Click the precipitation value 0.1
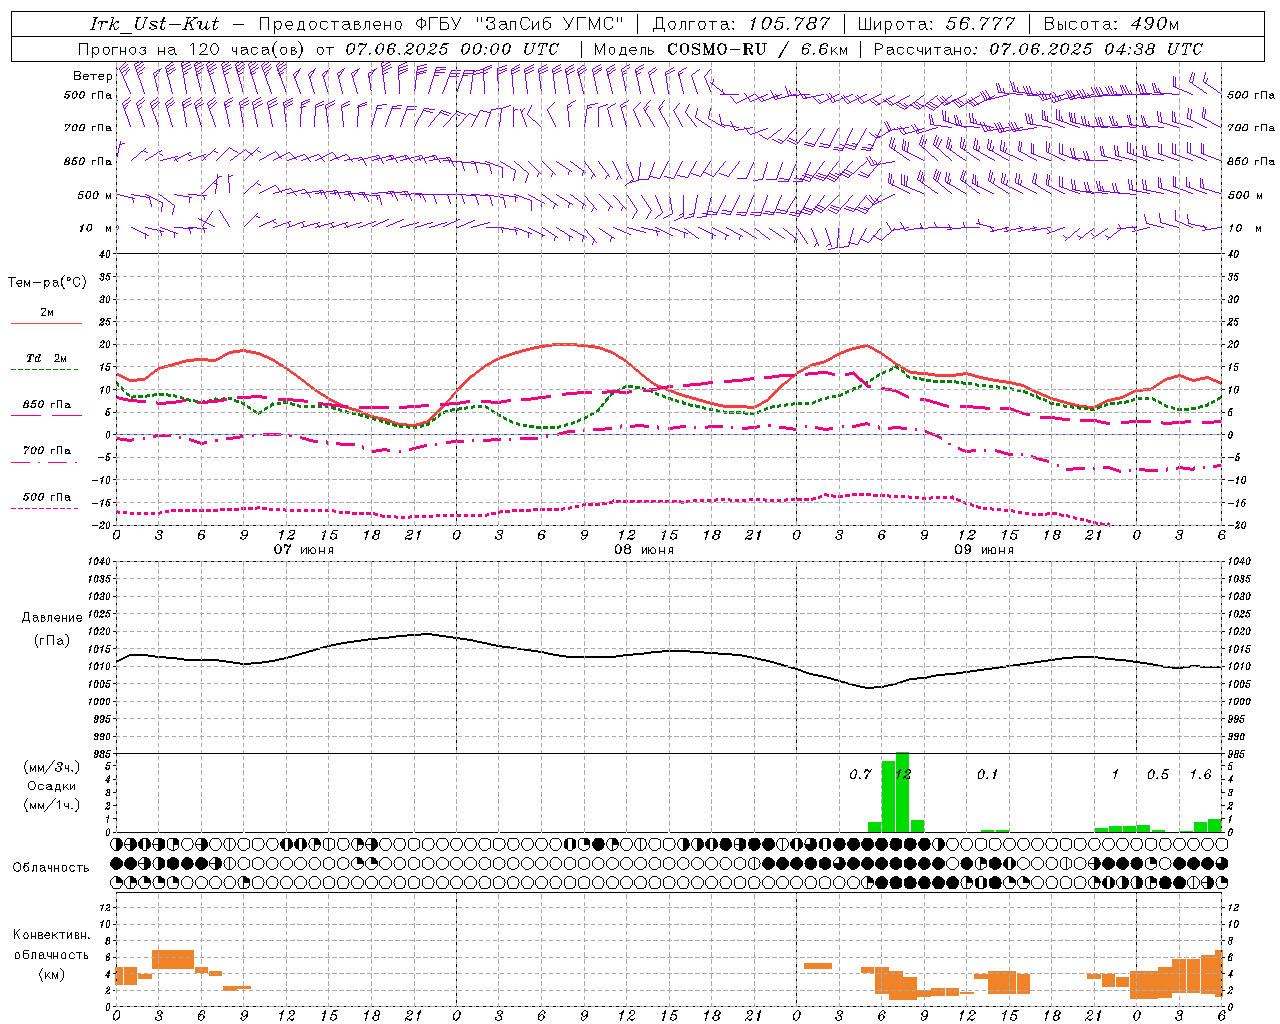Image resolution: width=1280 pixels, height=1024 pixels. (x=987, y=775)
